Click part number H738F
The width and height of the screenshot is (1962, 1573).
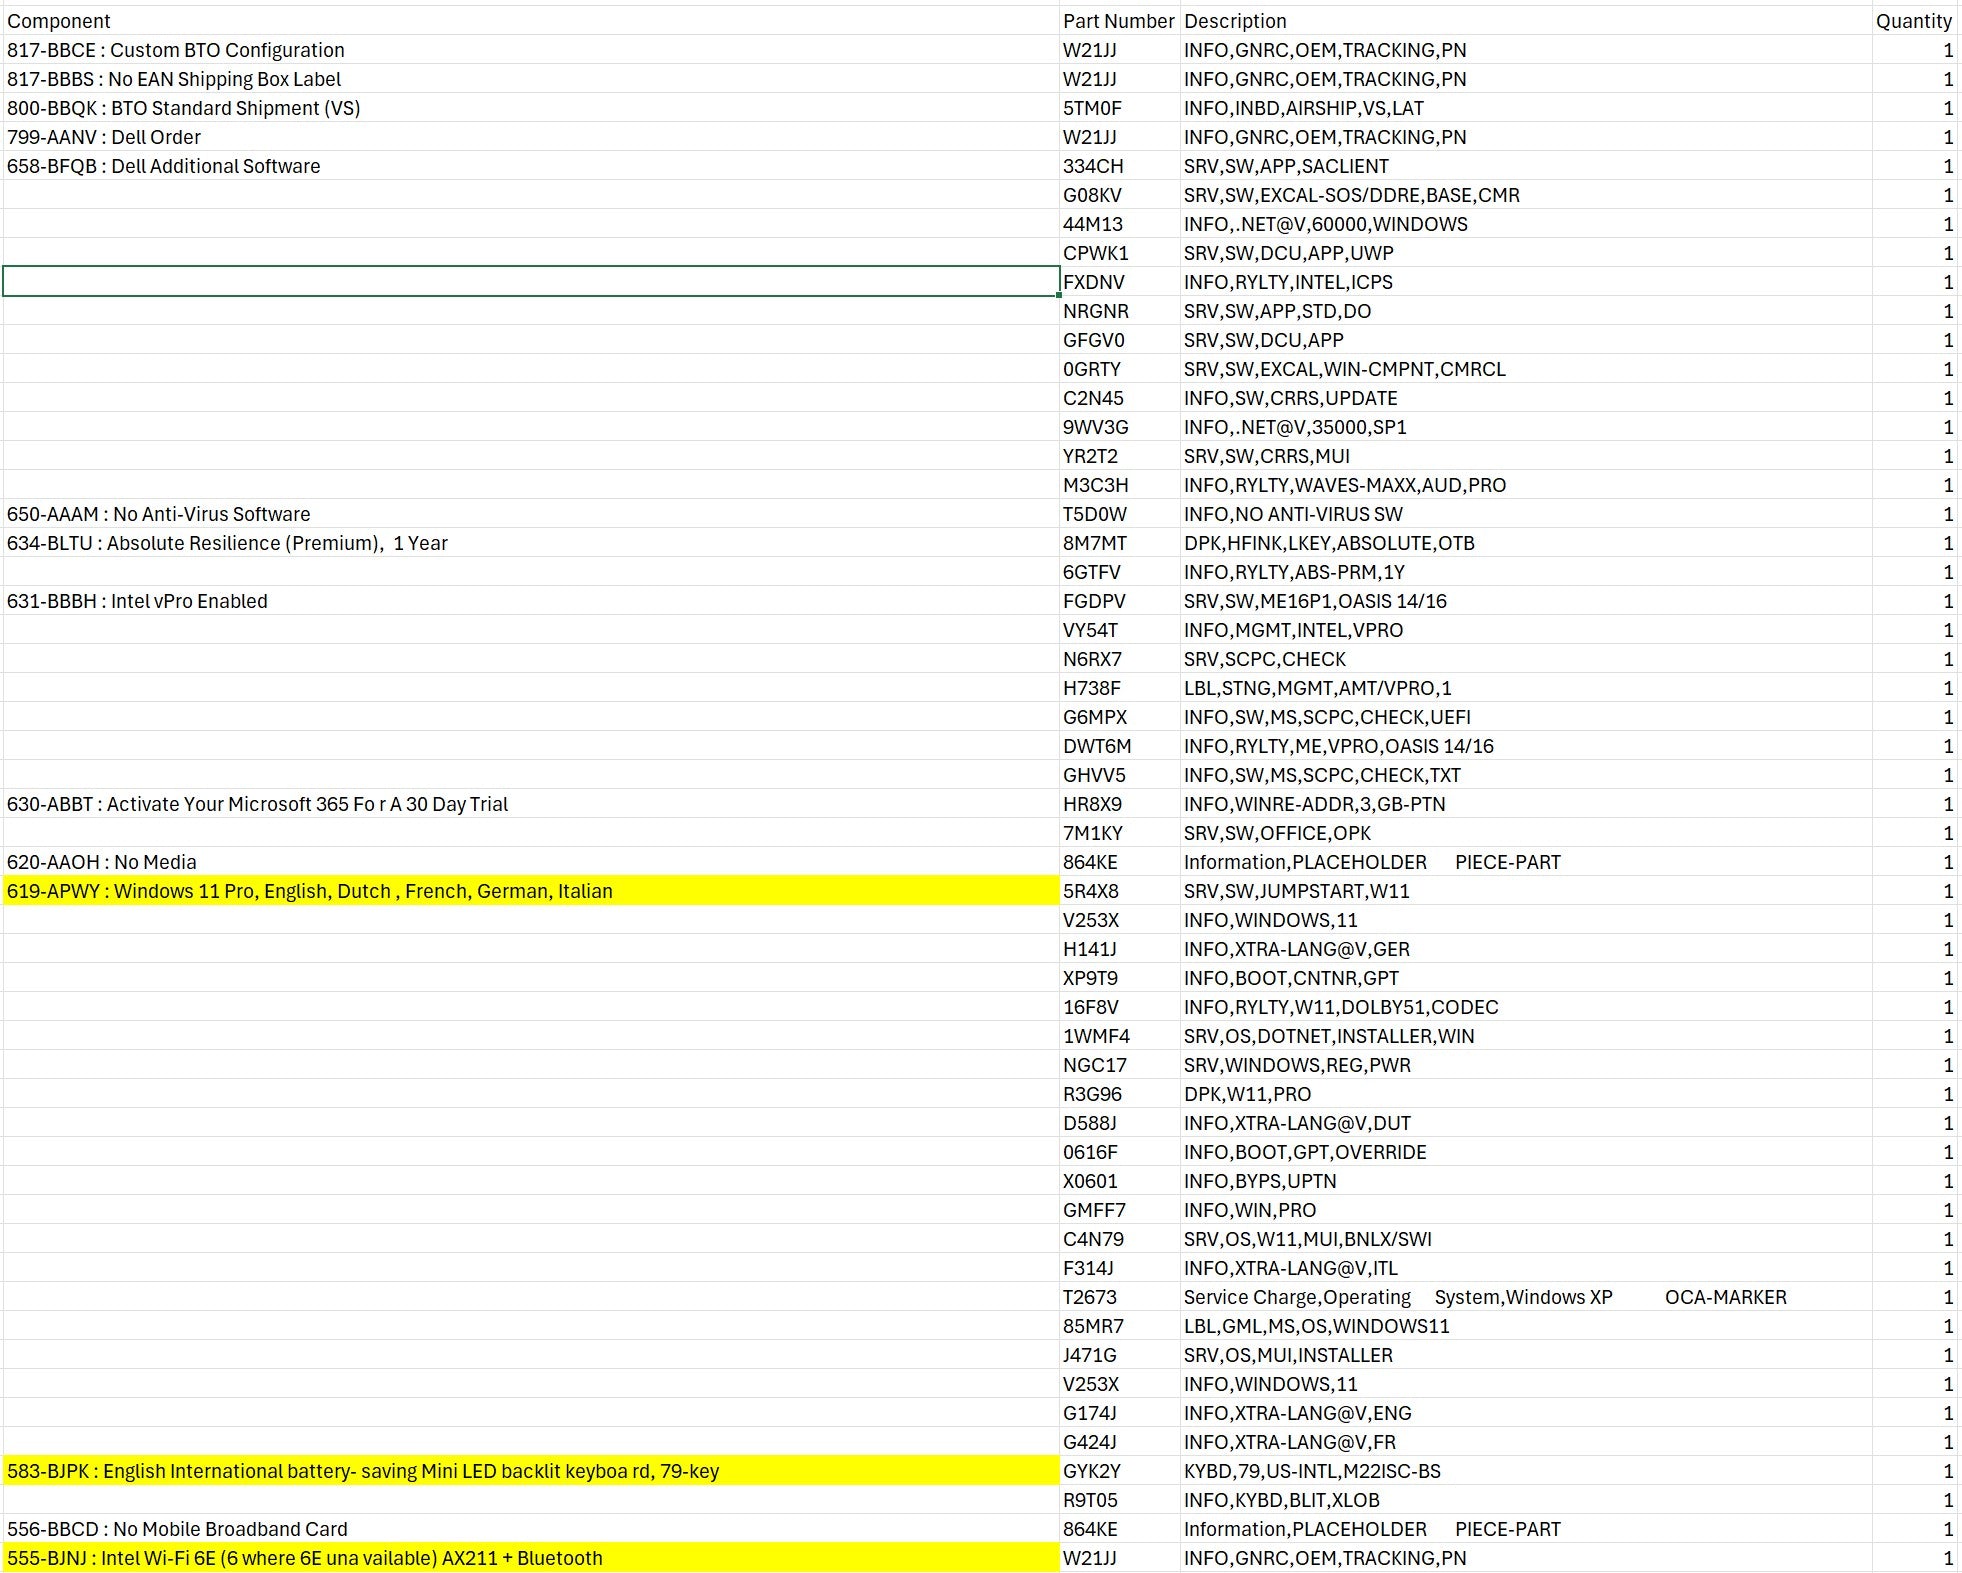click(x=1119, y=688)
